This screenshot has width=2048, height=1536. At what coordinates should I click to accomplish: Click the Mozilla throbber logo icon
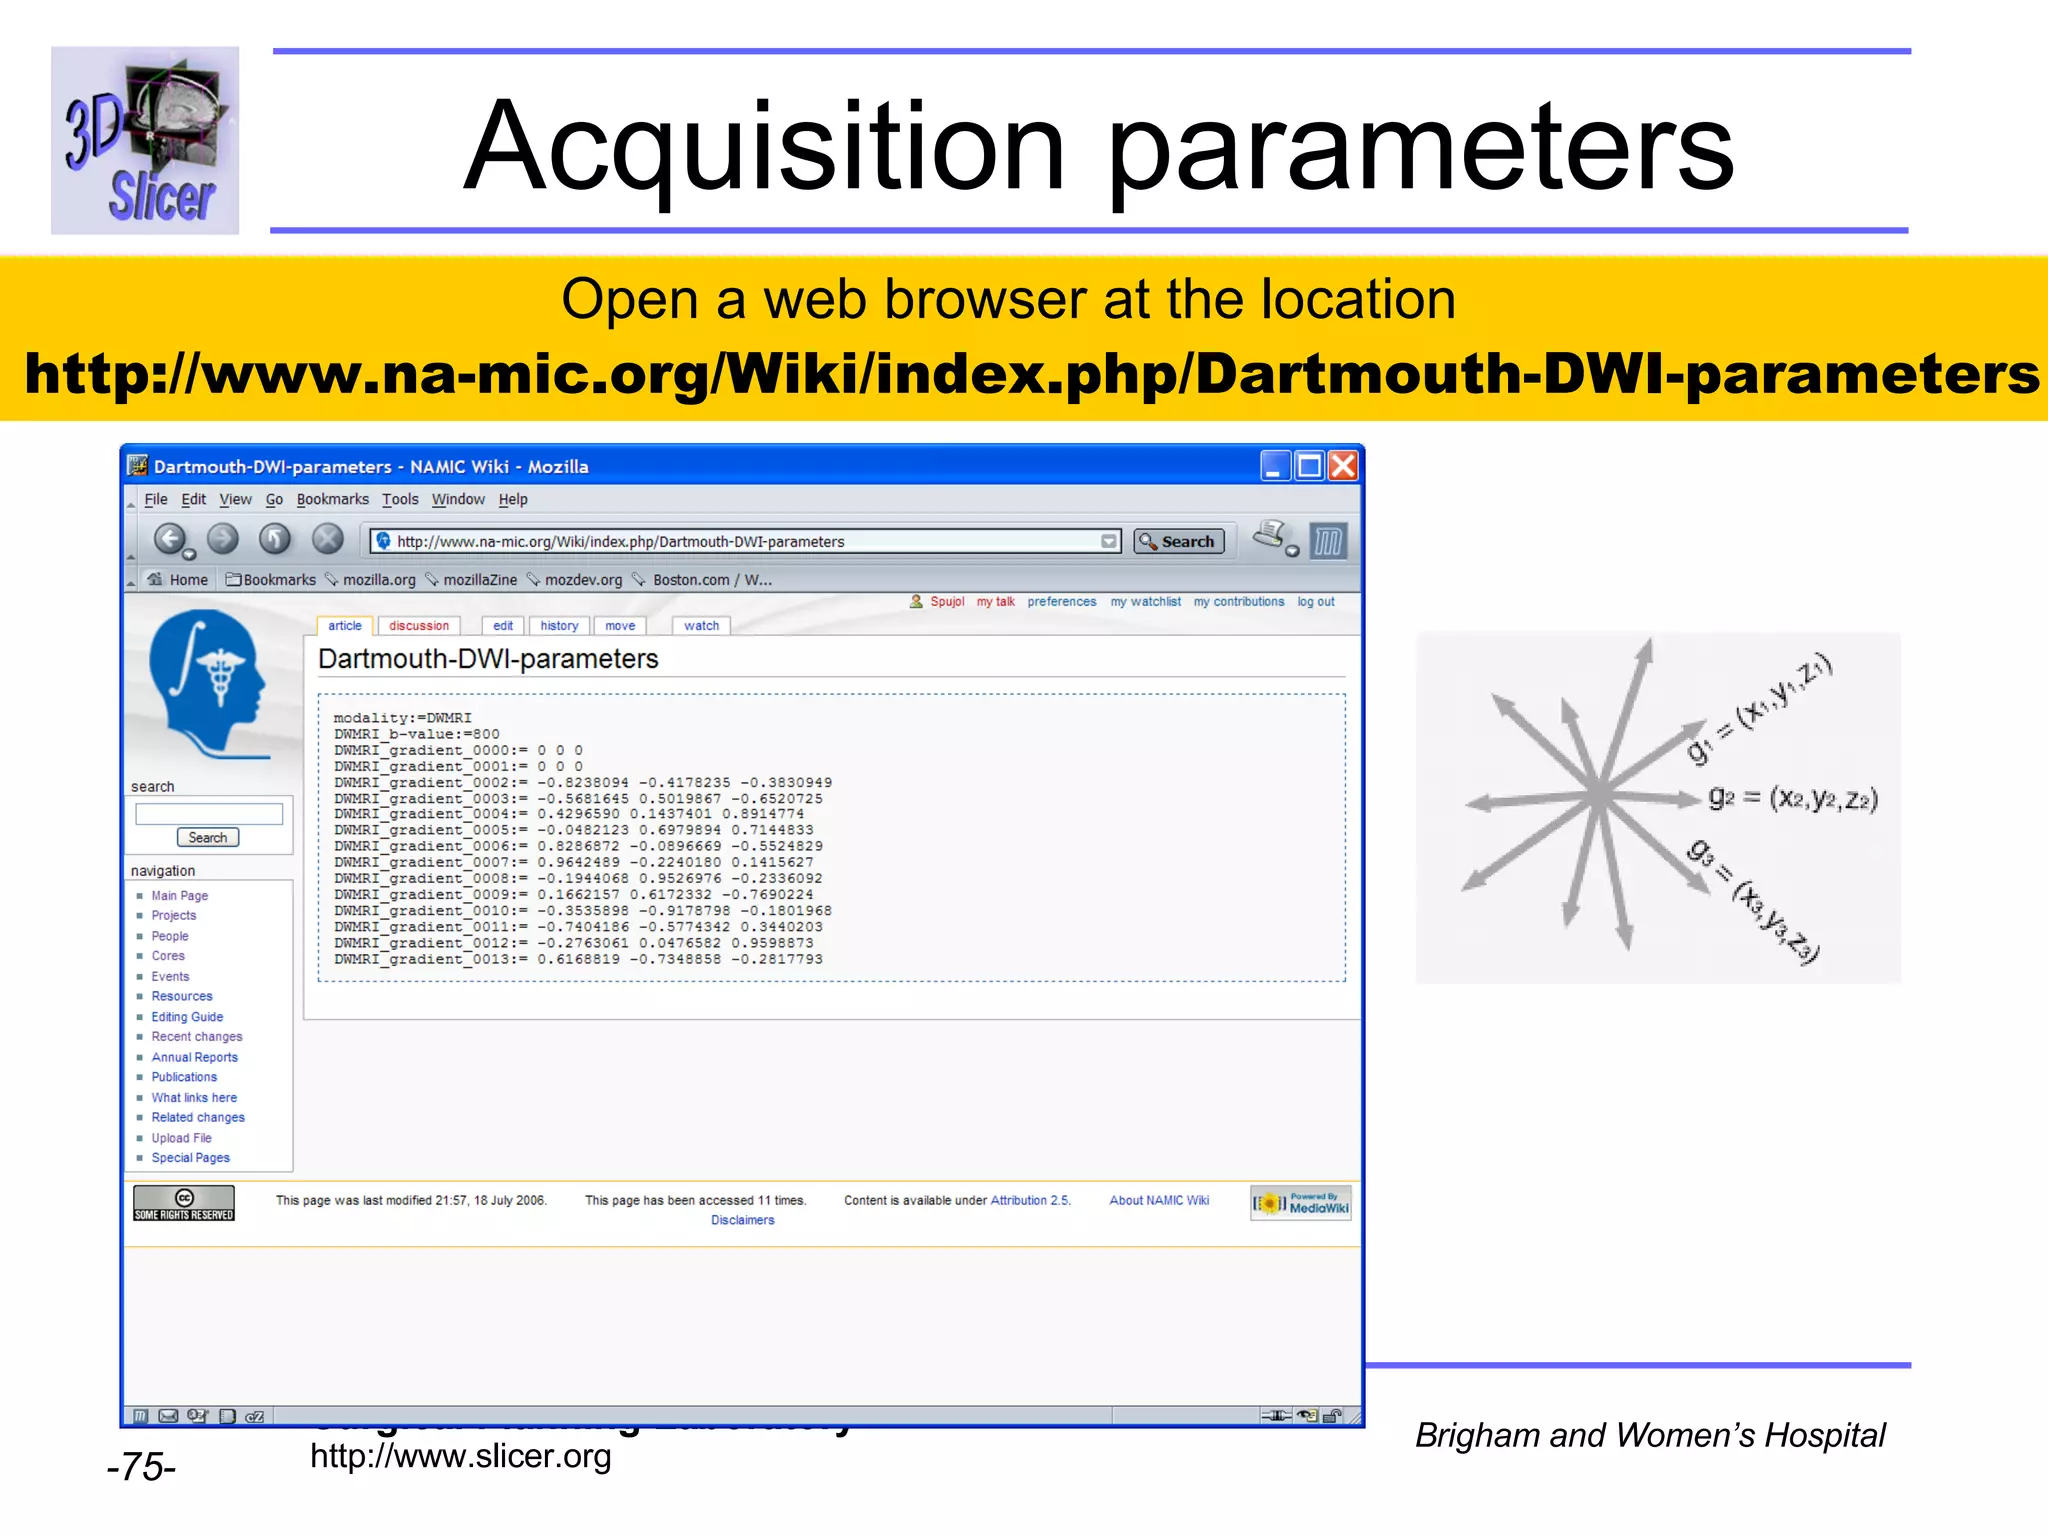(x=1328, y=542)
